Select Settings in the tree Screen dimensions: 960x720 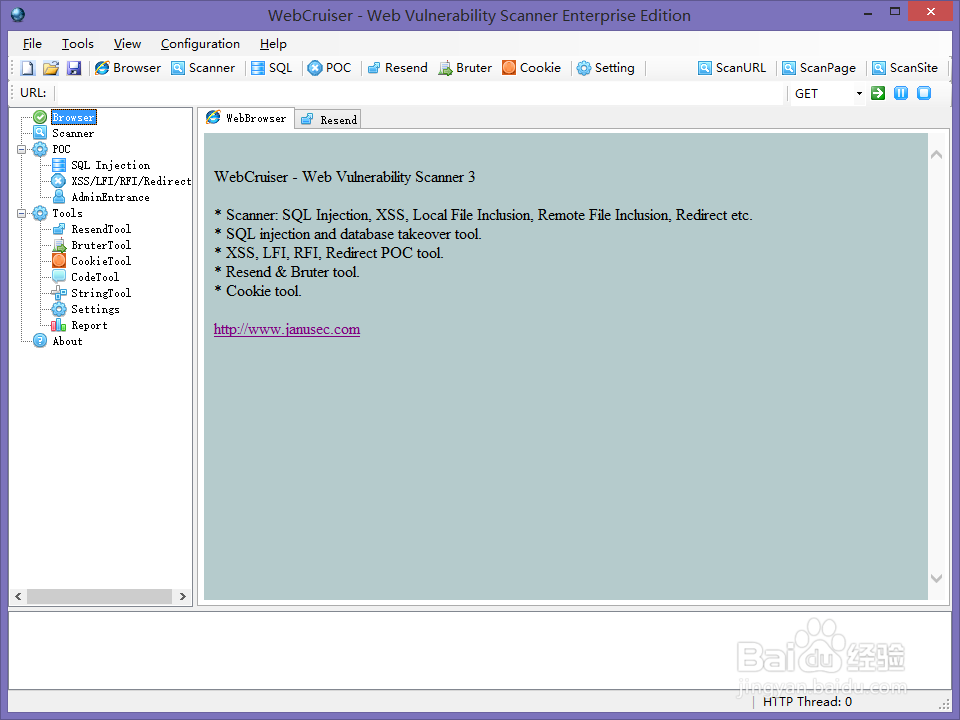[x=96, y=309]
